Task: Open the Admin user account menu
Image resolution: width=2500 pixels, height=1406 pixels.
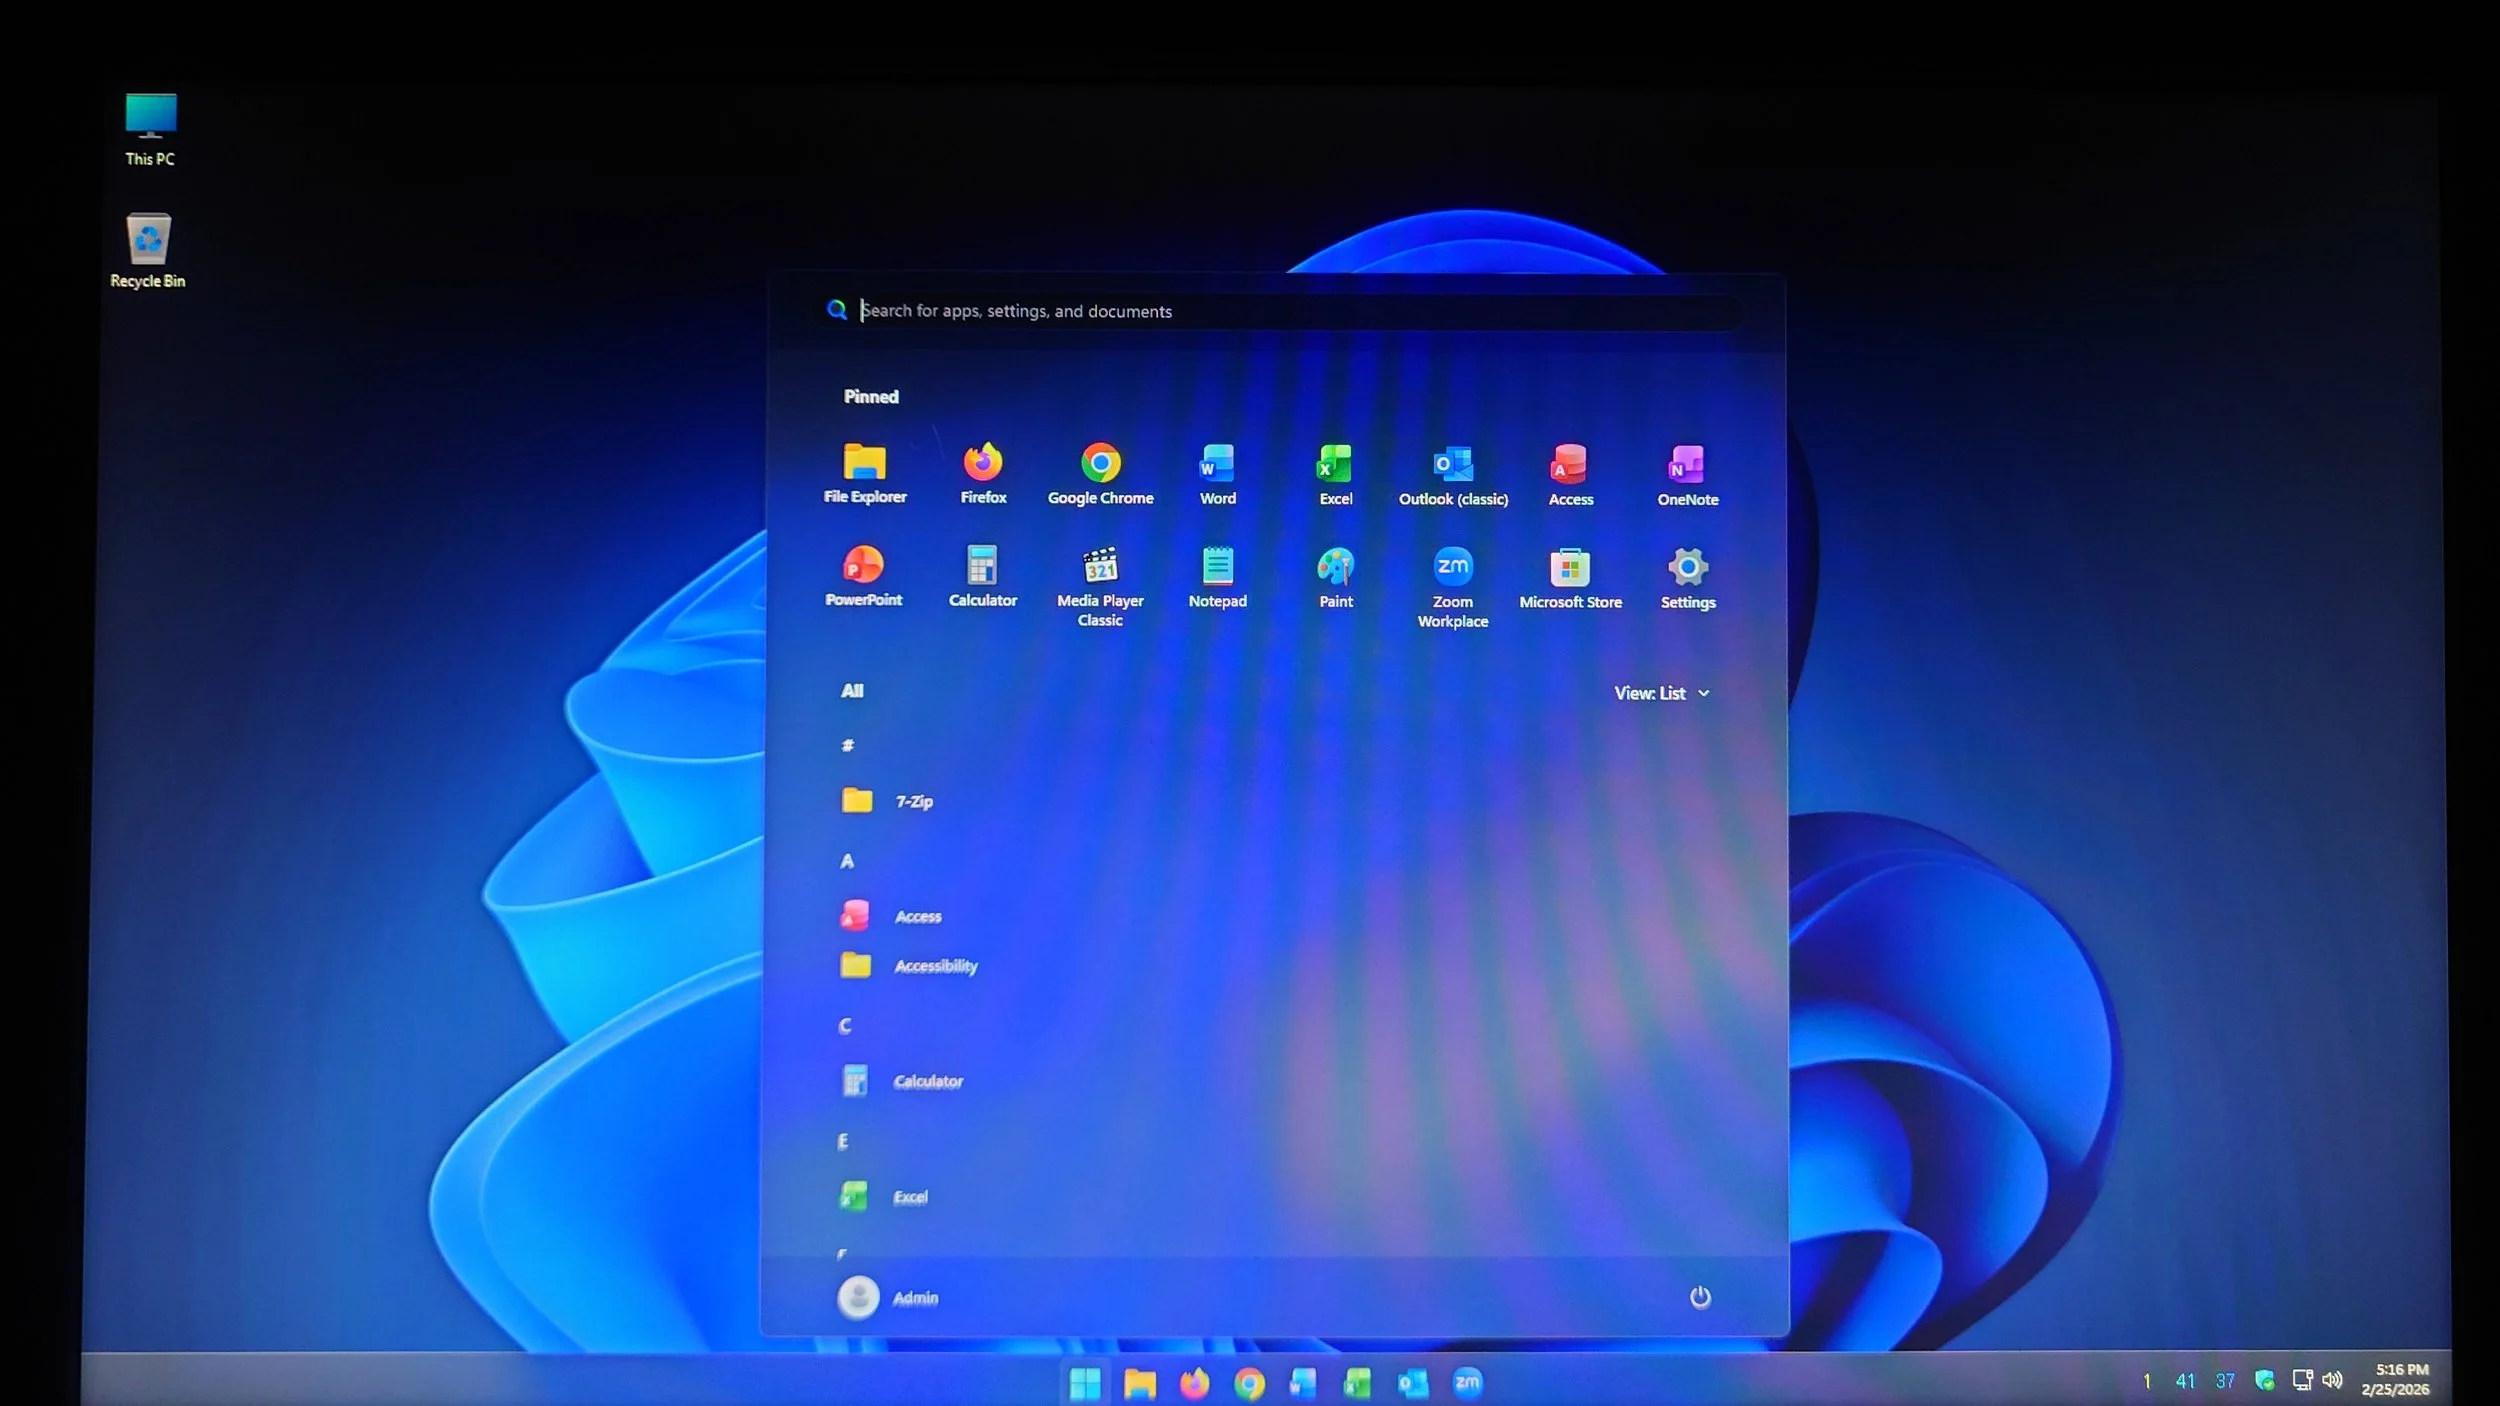Action: [x=888, y=1298]
